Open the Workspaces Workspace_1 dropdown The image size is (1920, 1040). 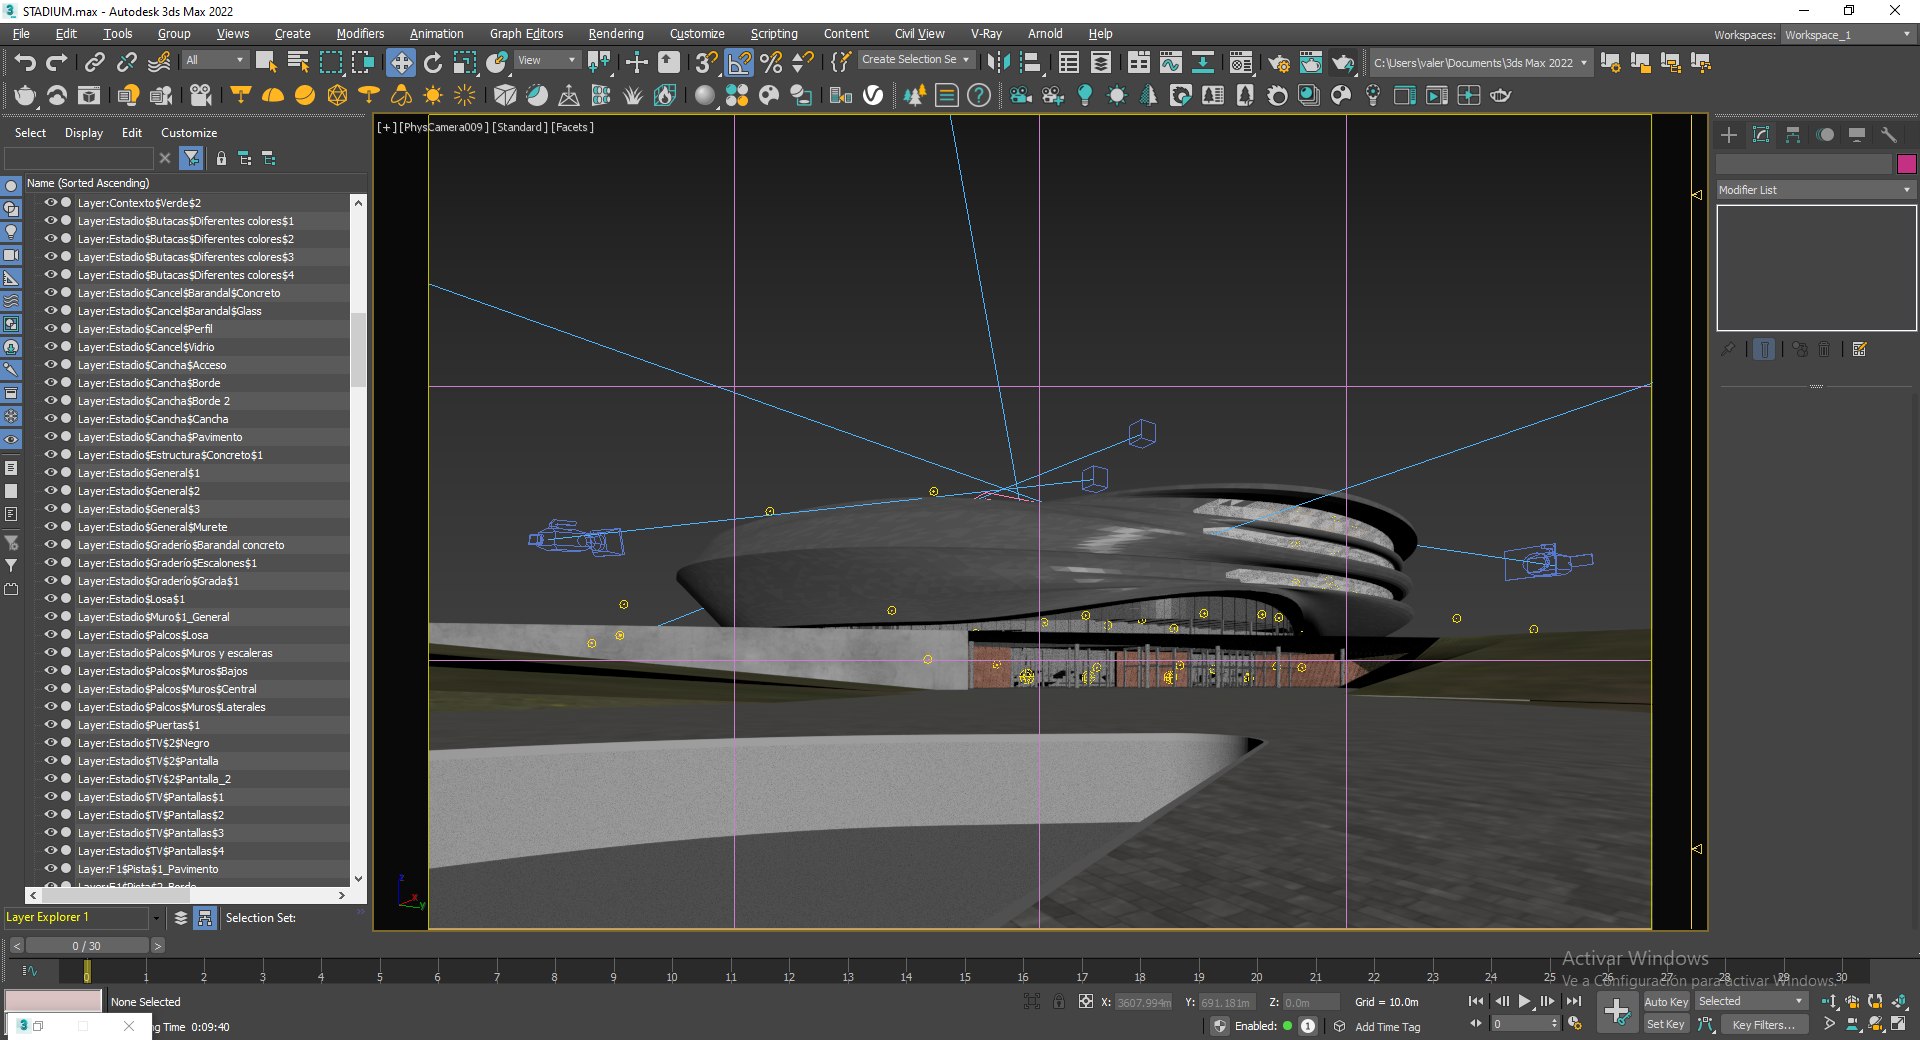1848,35
